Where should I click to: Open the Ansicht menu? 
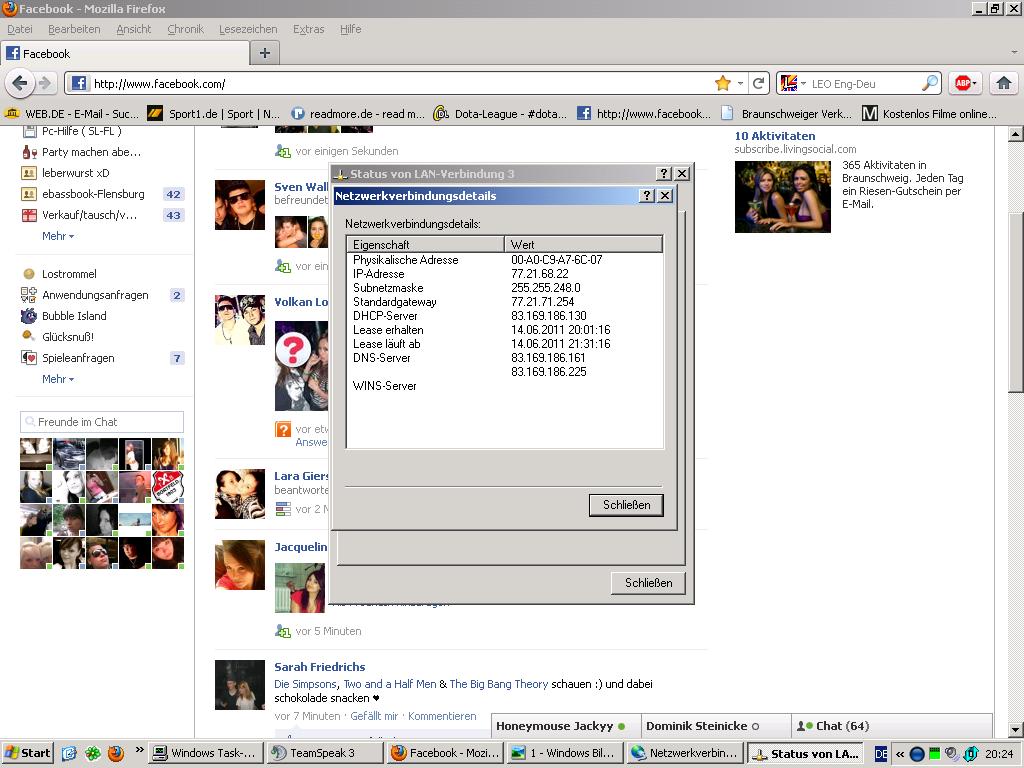133,29
